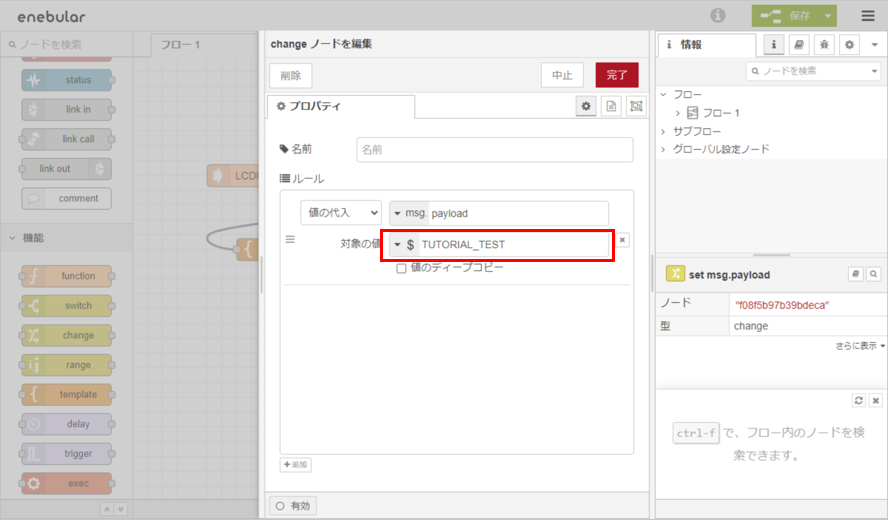Toggle the 値のディープコピー checkbox
The image size is (888, 520).
402,268
